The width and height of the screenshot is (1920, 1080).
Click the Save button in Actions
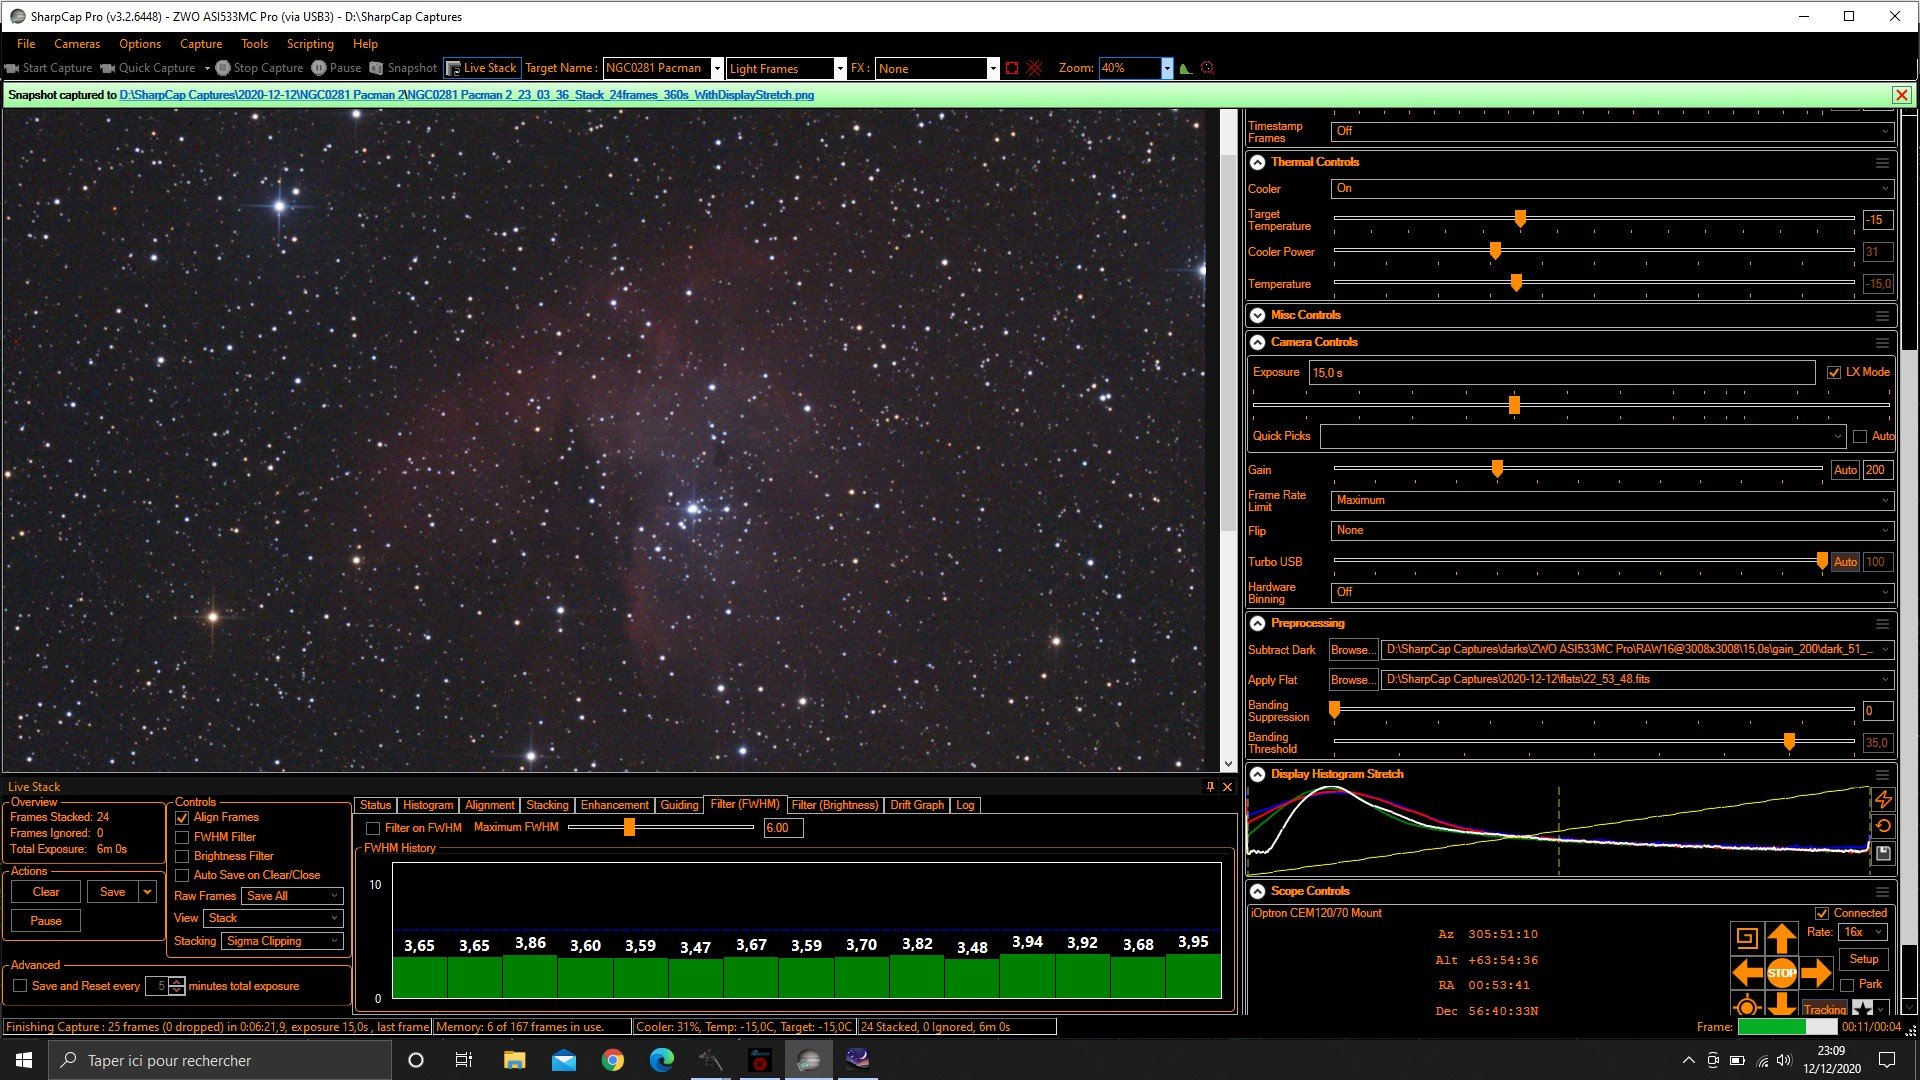113,892
